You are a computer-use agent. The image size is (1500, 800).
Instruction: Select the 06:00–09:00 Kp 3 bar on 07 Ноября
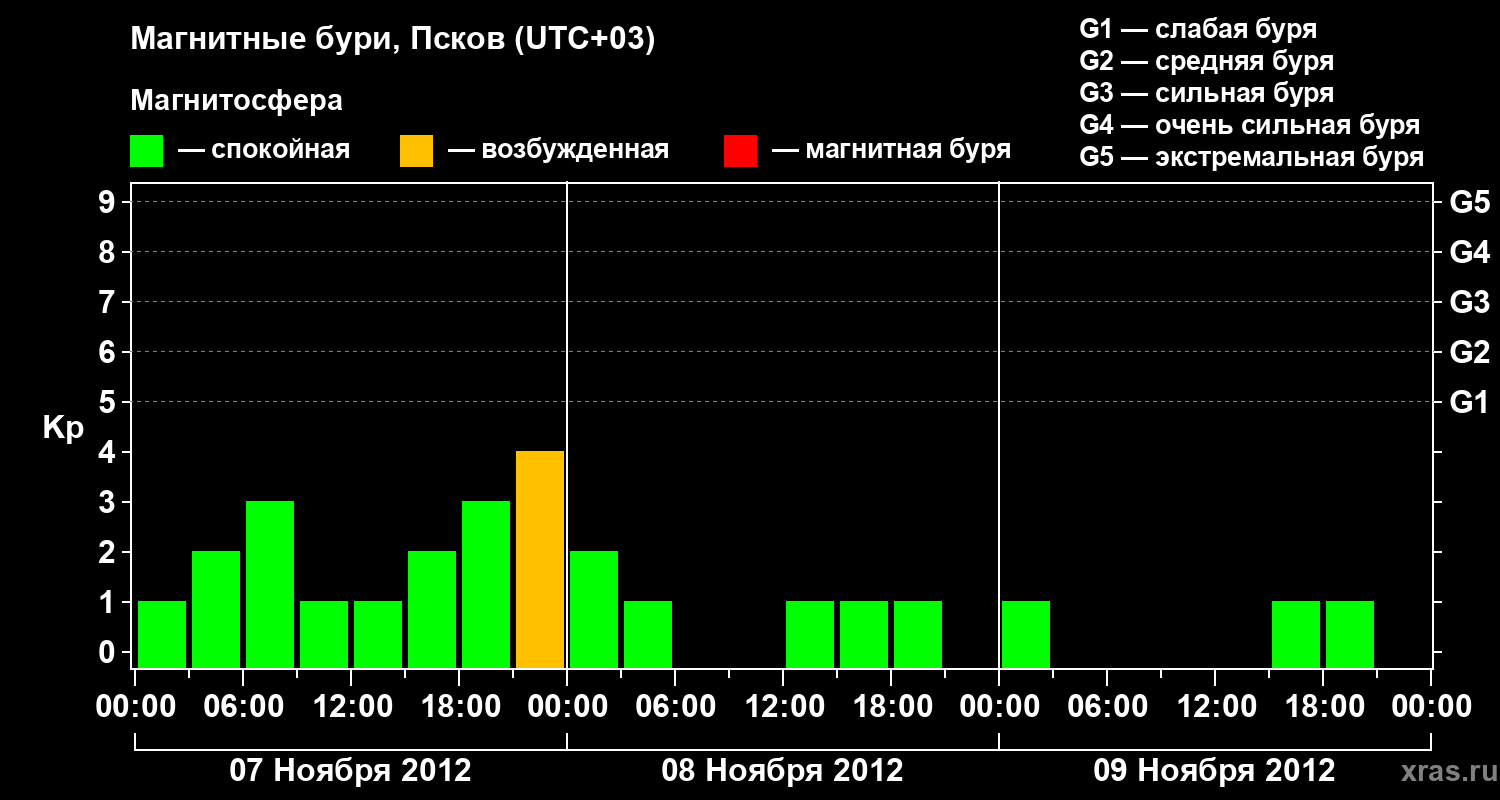point(270,585)
